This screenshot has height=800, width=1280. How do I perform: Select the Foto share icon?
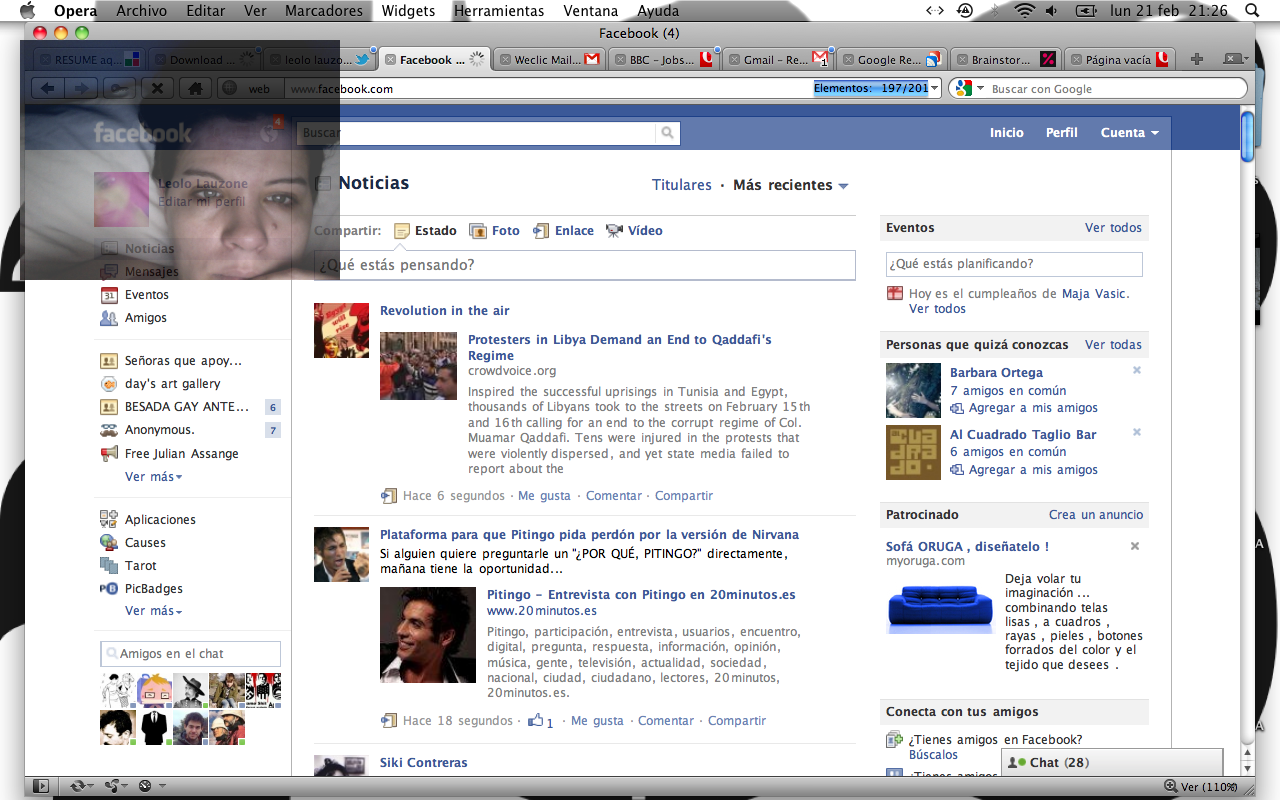478,231
